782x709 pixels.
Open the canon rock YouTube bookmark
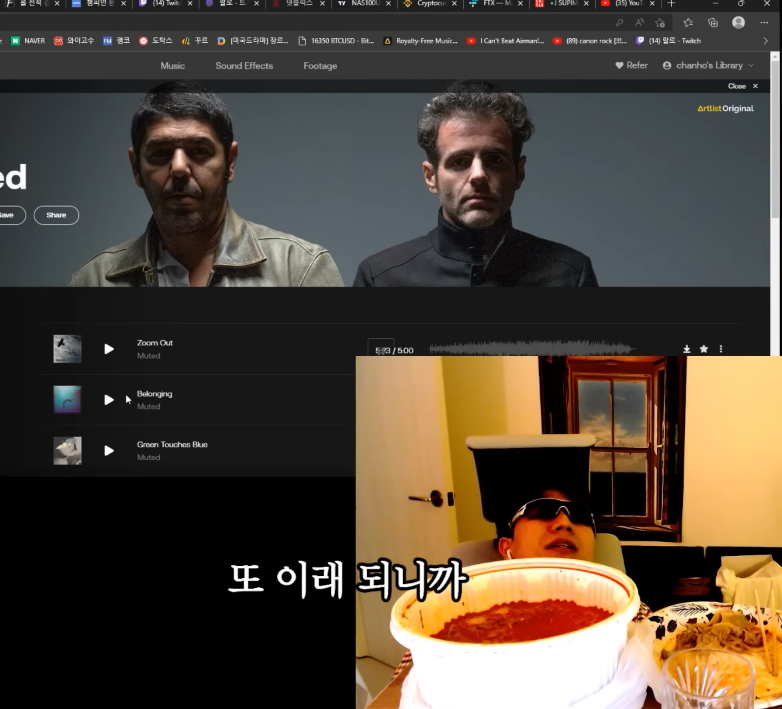[x=590, y=41]
